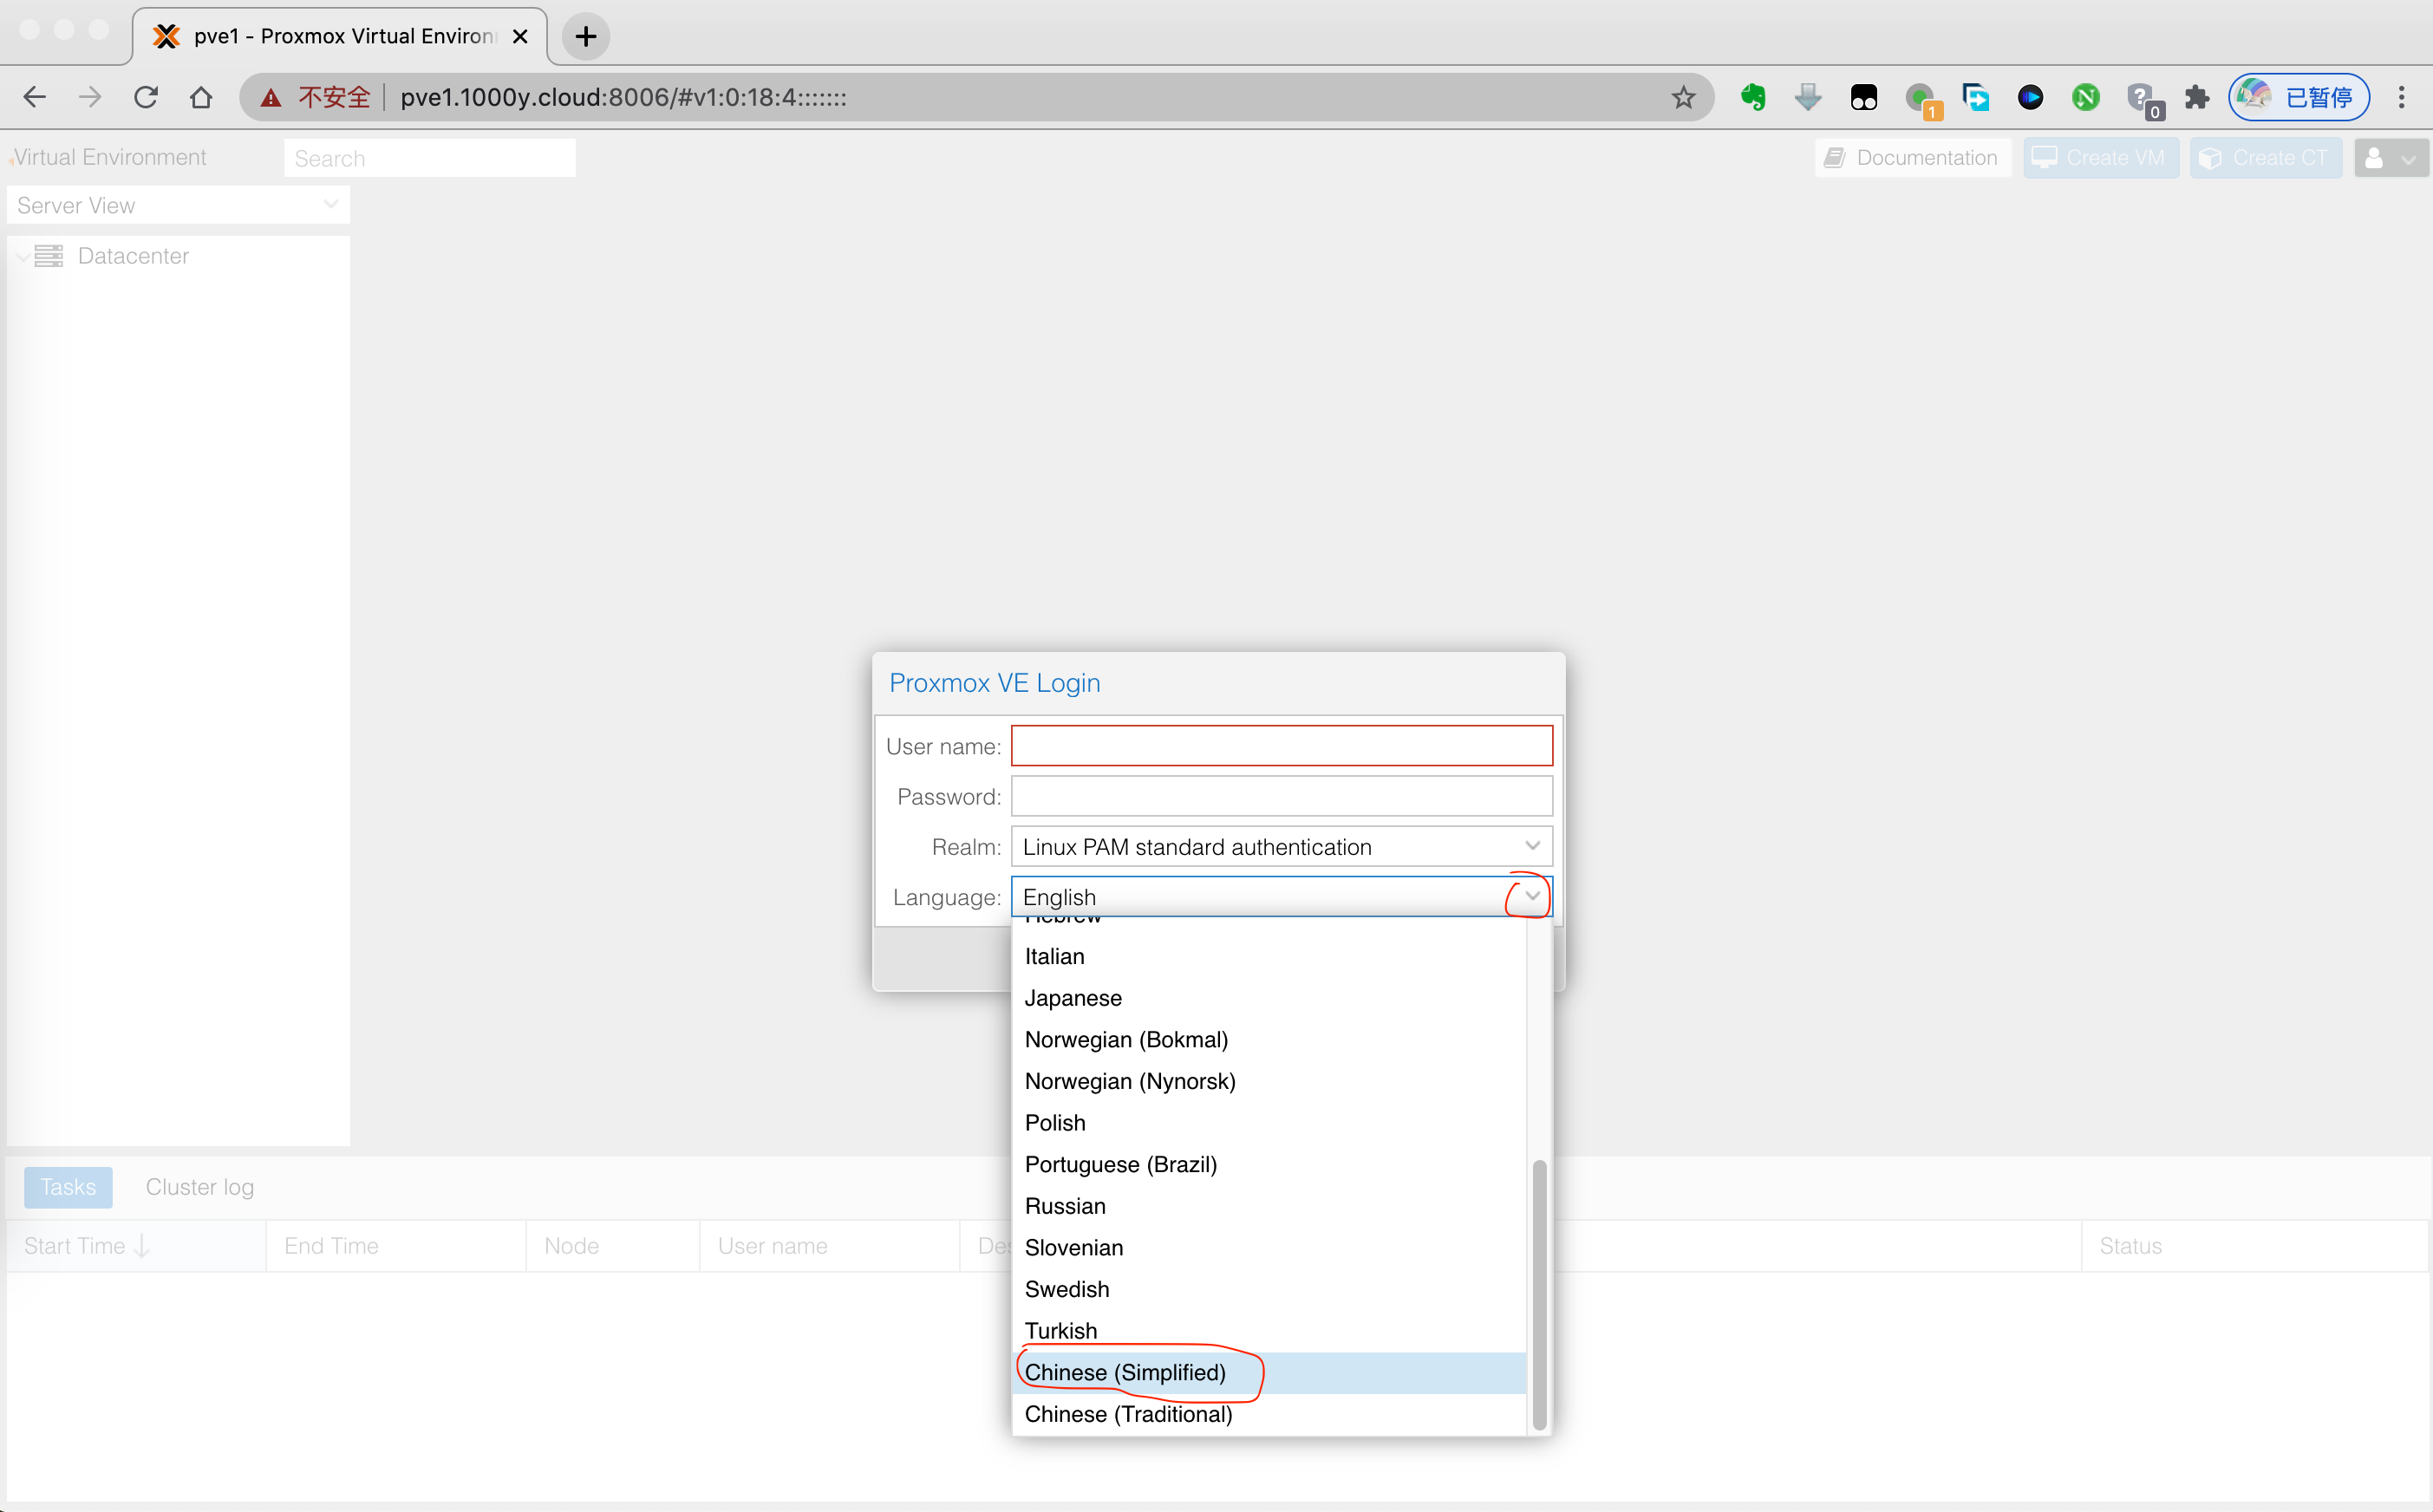The image size is (2433, 1512).
Task: Sort by User name column header
Action: [x=830, y=1246]
